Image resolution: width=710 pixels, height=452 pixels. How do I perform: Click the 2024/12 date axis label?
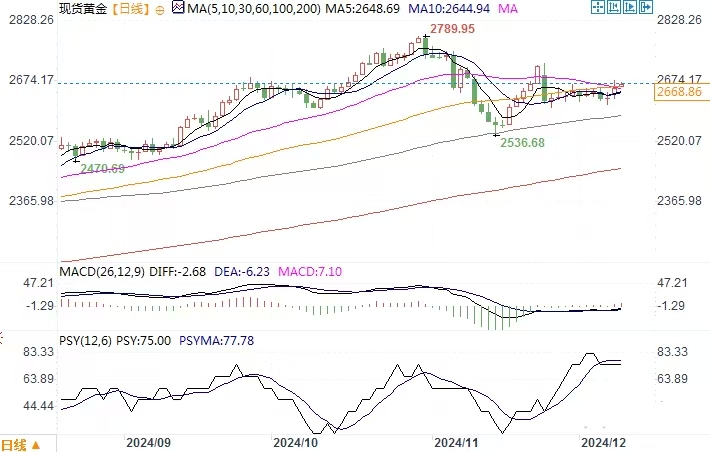point(604,442)
